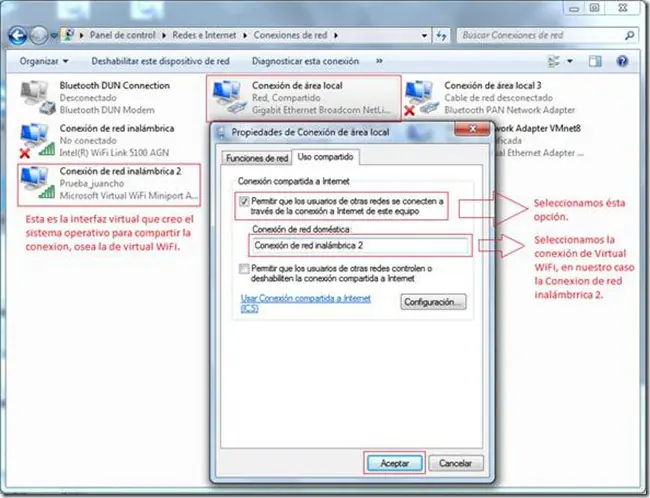Image resolution: width=650 pixels, height=498 pixels.
Task: Click the change view icon
Action: pyautogui.click(x=554, y=61)
